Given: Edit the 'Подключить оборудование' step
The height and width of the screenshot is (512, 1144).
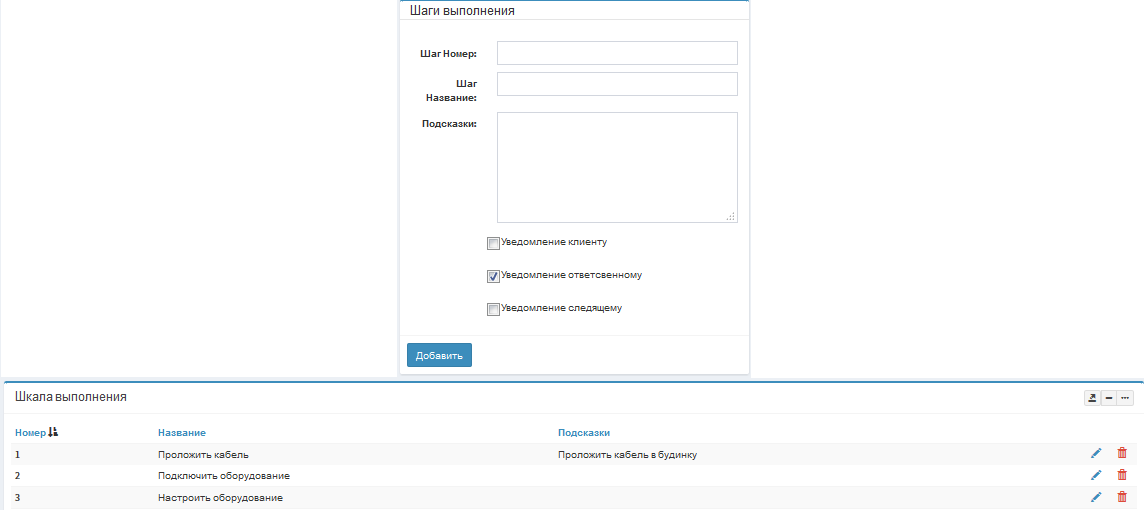Looking at the screenshot, I should 1096,476.
